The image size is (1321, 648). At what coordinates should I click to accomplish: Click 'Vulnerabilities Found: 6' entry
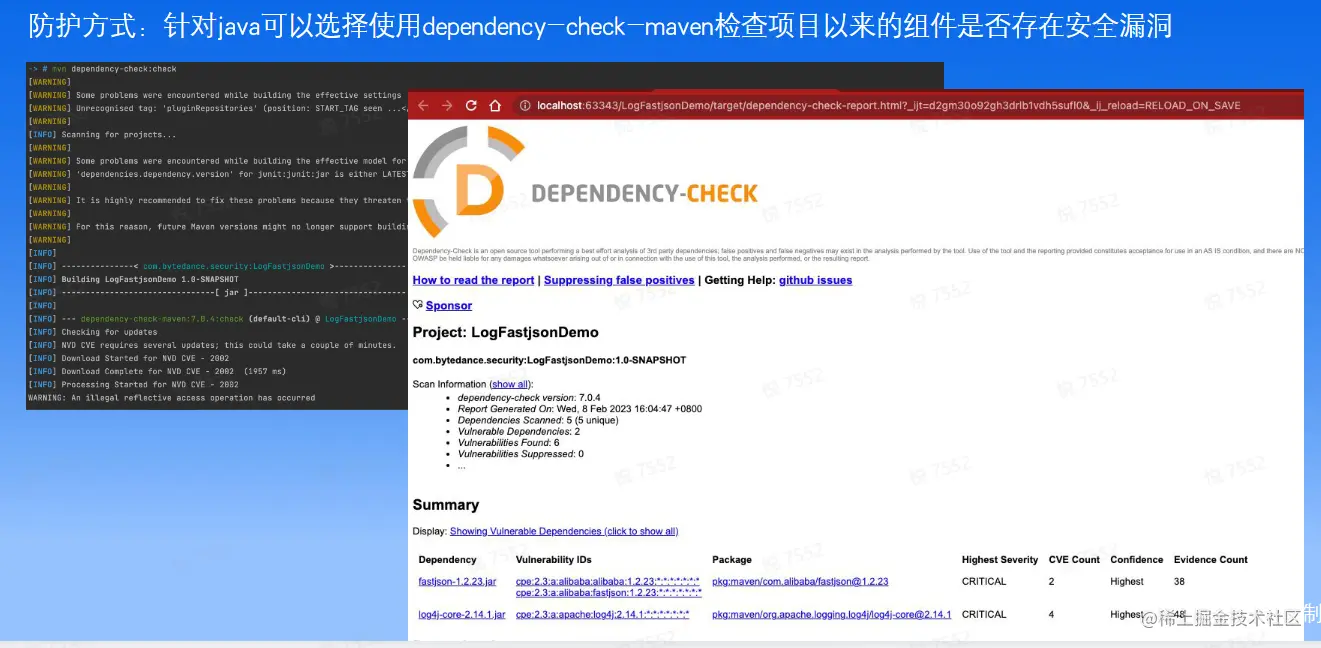(509, 443)
